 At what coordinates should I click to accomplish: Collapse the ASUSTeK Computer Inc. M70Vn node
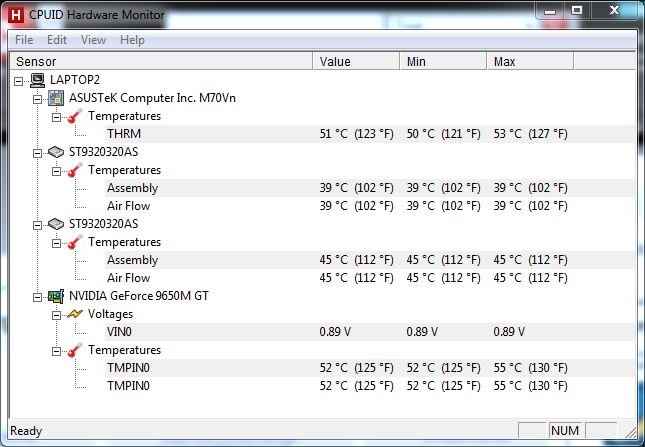(x=38, y=98)
